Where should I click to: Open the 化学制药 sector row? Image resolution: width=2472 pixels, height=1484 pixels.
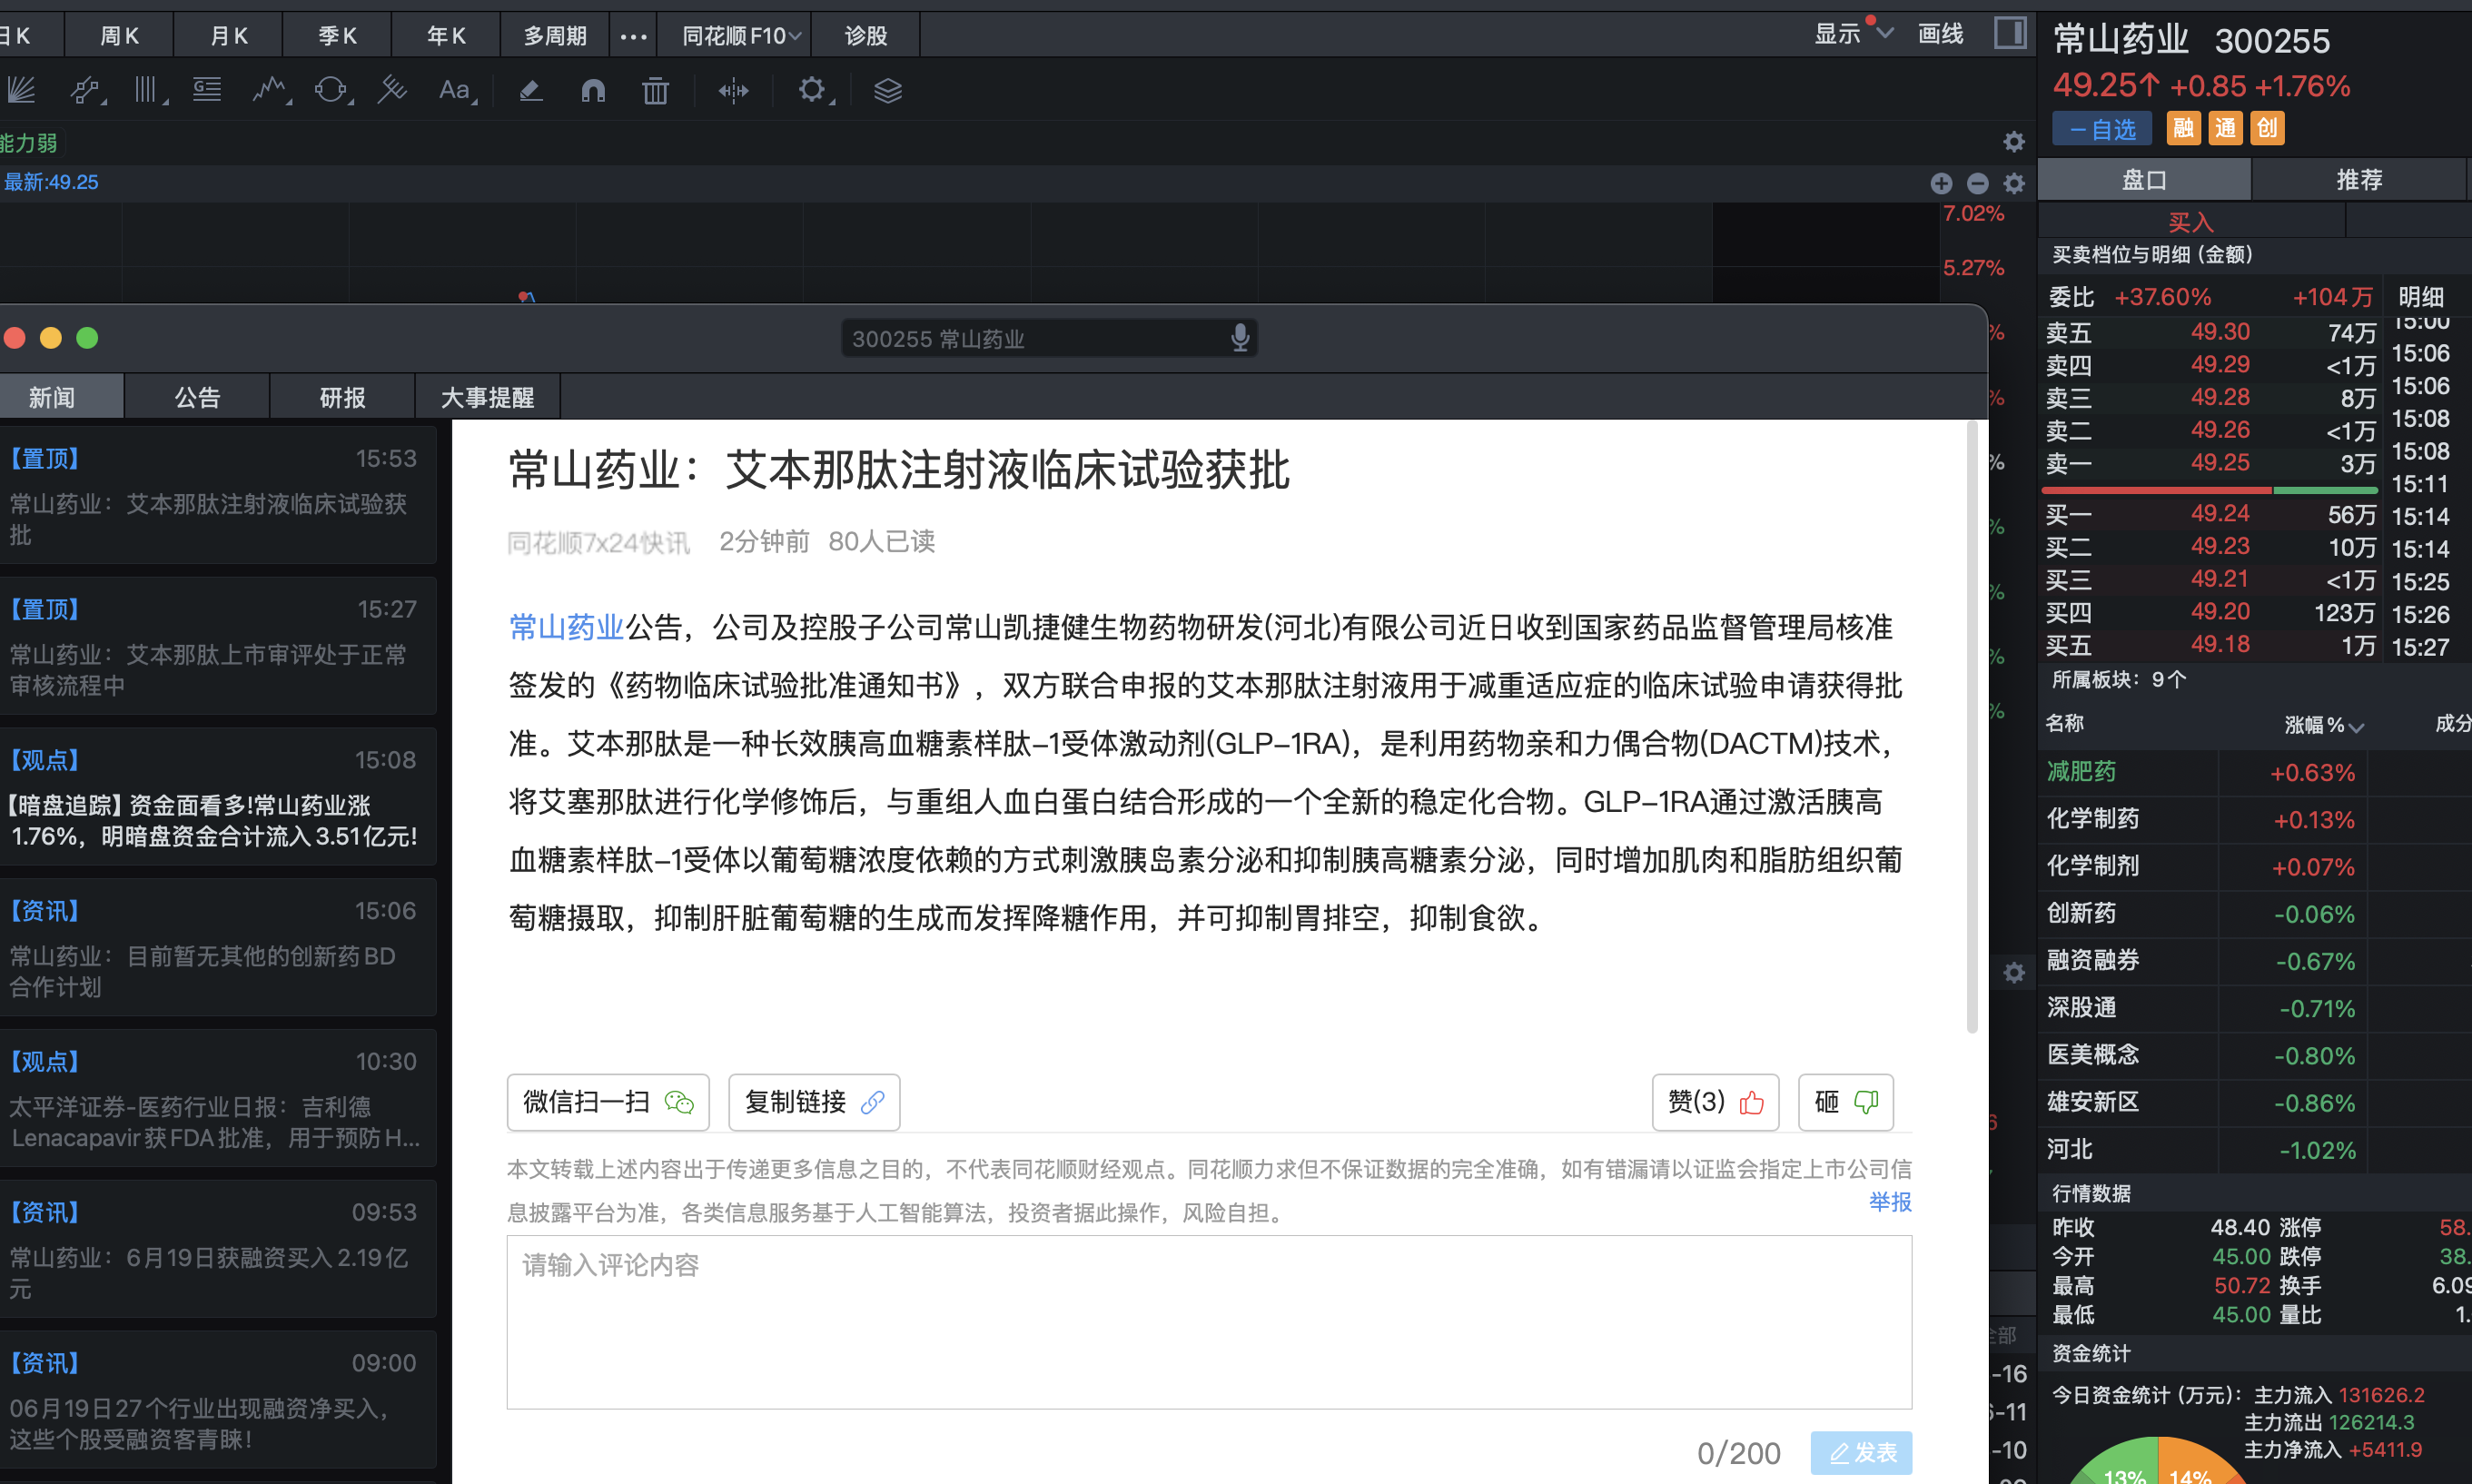[2255, 819]
